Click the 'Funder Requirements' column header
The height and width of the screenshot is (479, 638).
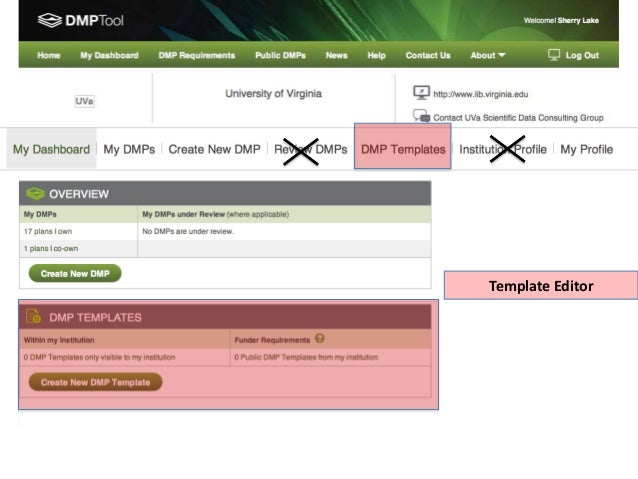pyautogui.click(x=272, y=340)
